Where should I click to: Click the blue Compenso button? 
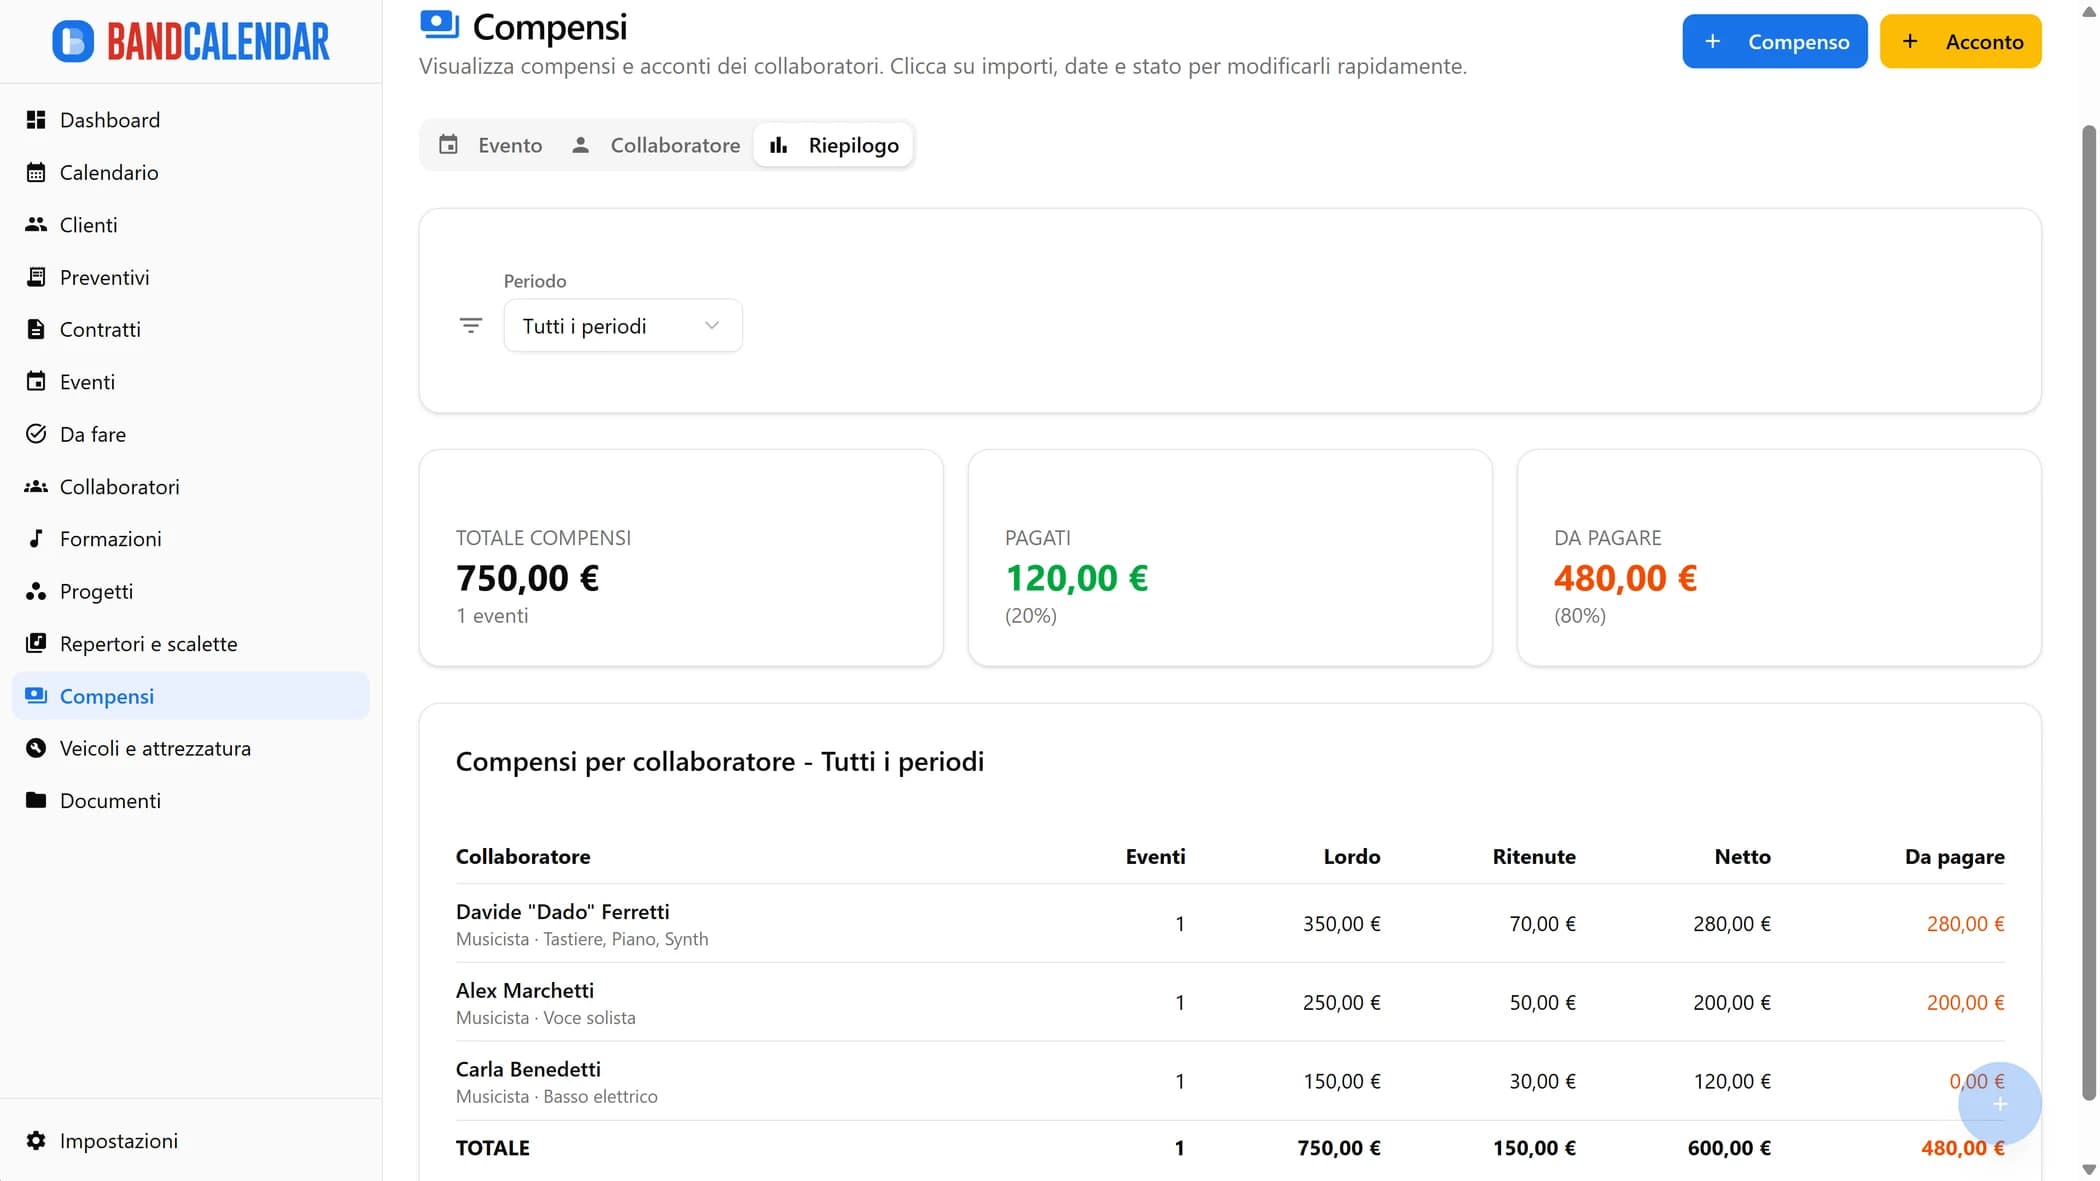coord(1774,41)
